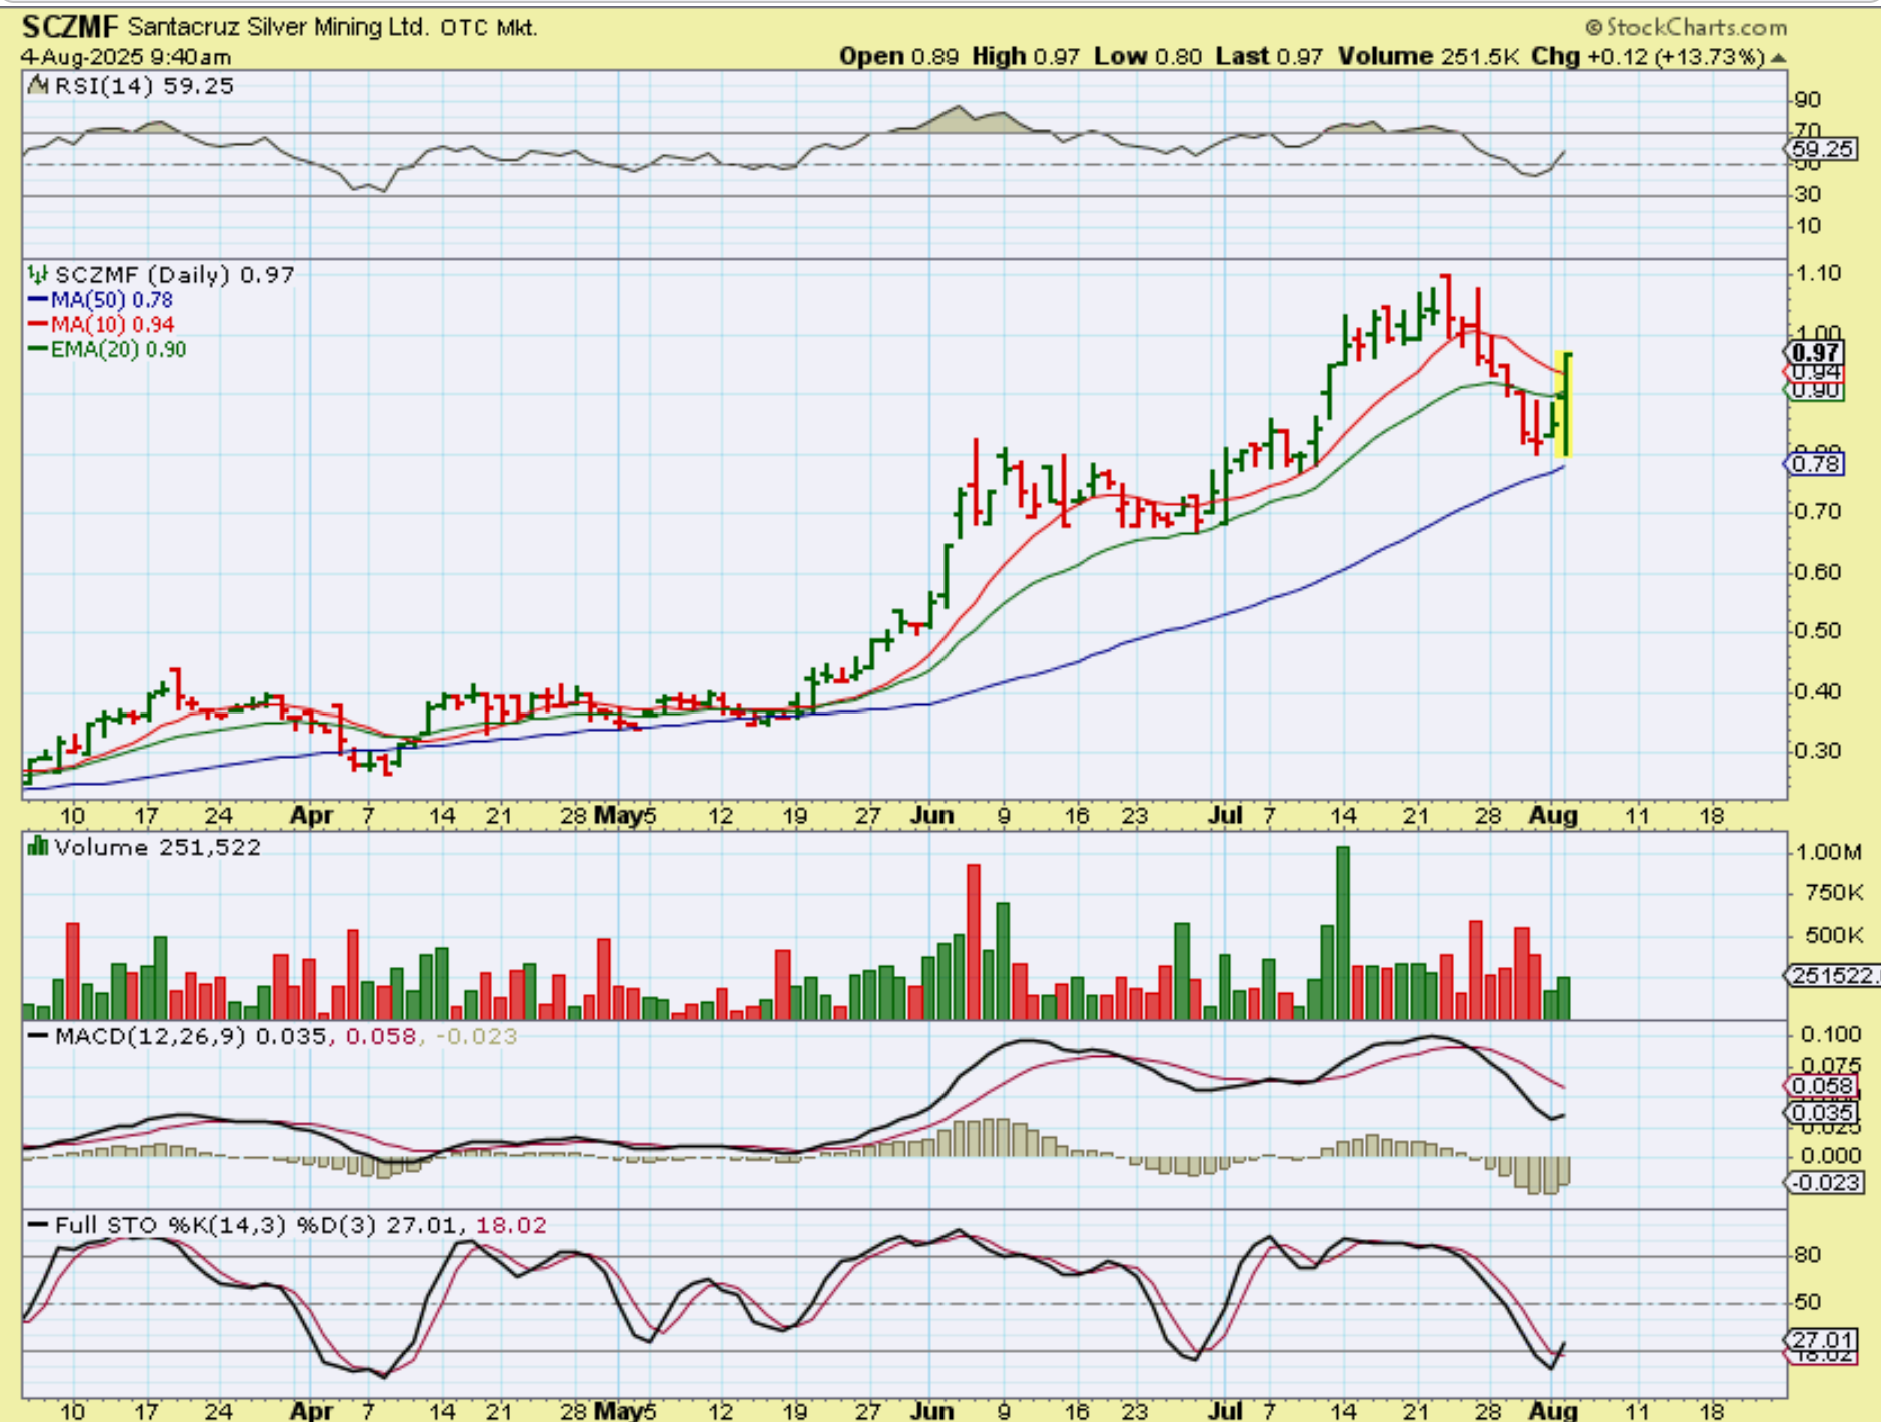Click the 0.30 price axis label
Viewport: 1881px width, 1422px height.
pyautogui.click(x=1818, y=751)
